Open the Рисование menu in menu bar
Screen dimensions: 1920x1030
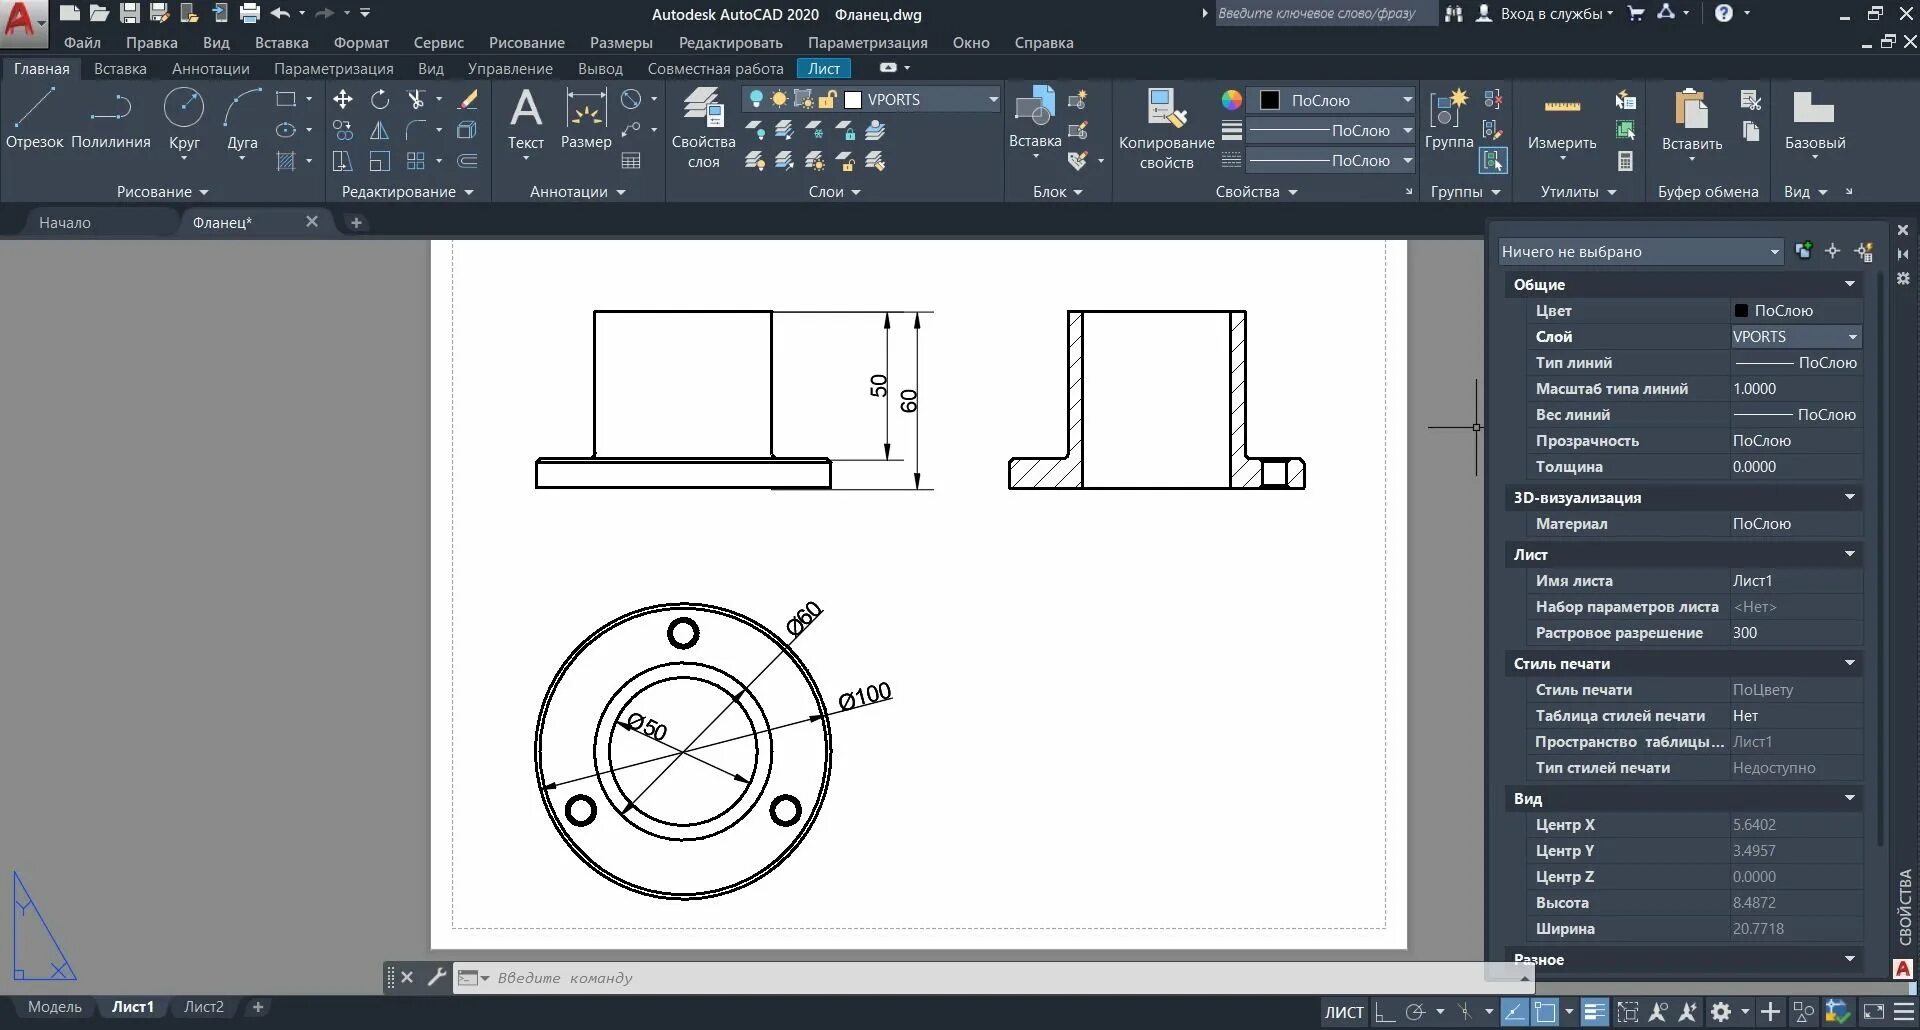pyautogui.click(x=527, y=43)
